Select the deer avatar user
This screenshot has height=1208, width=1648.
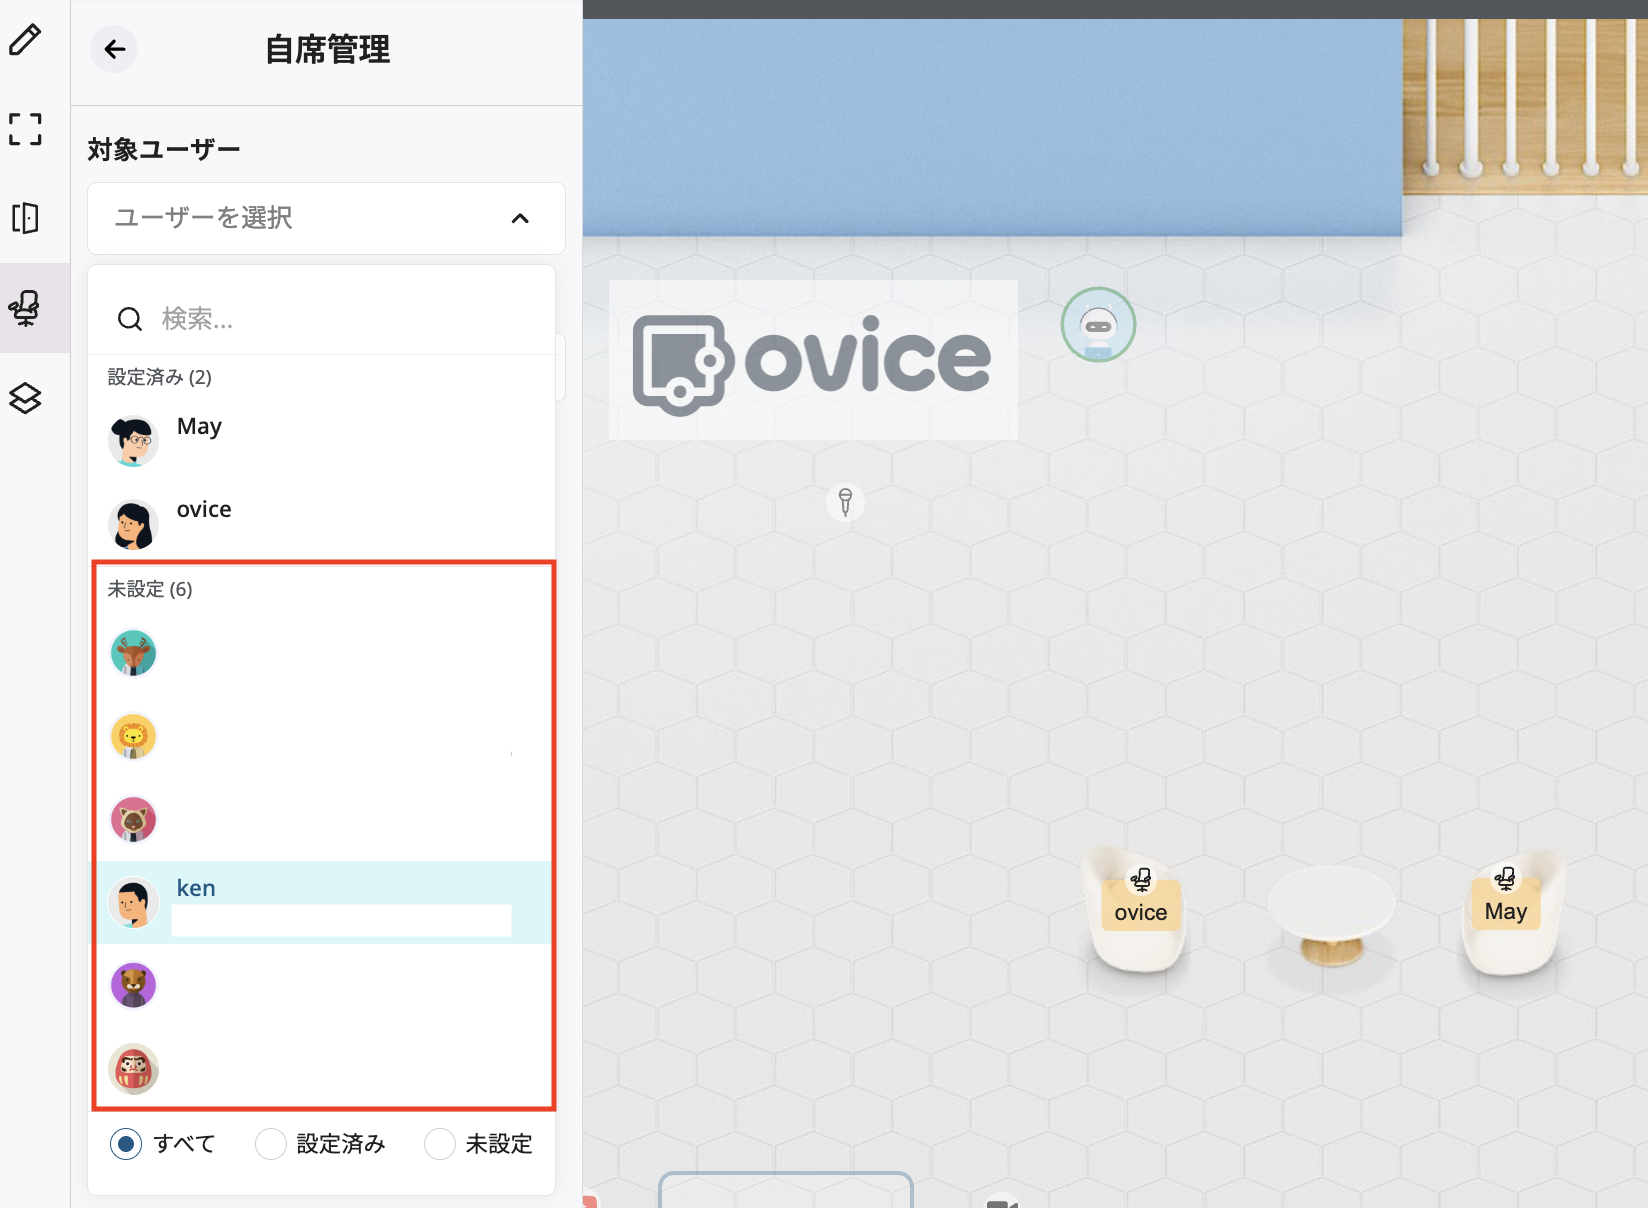322,654
